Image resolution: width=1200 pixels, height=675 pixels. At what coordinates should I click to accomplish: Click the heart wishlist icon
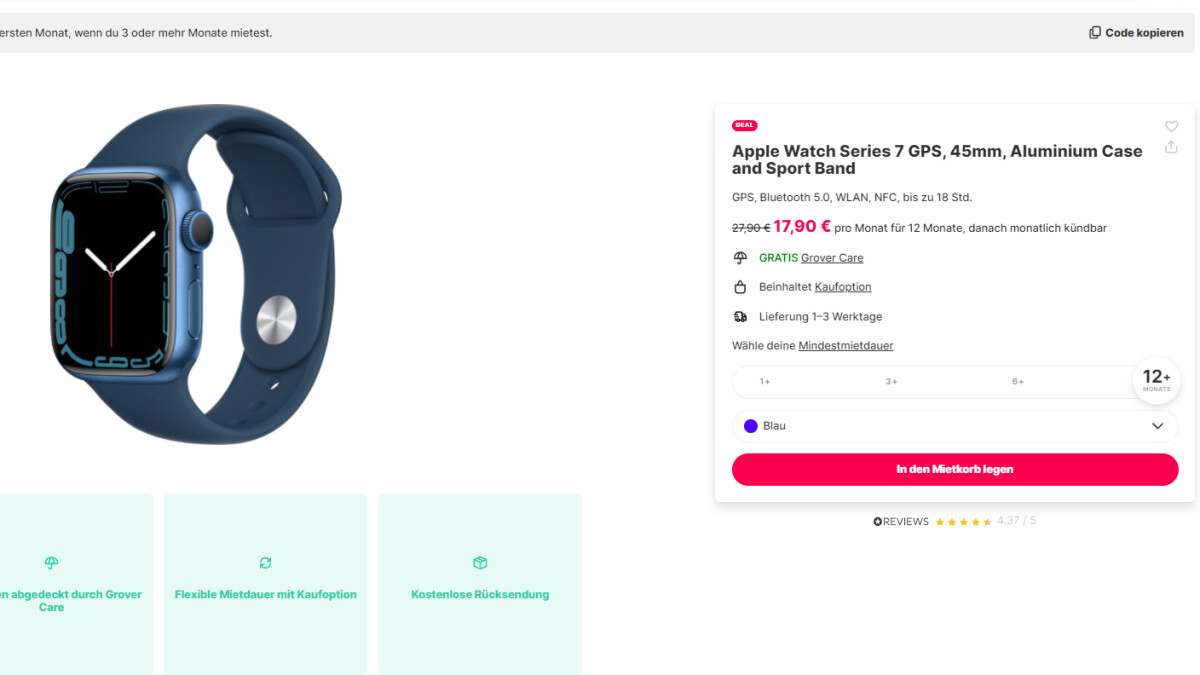1171,126
